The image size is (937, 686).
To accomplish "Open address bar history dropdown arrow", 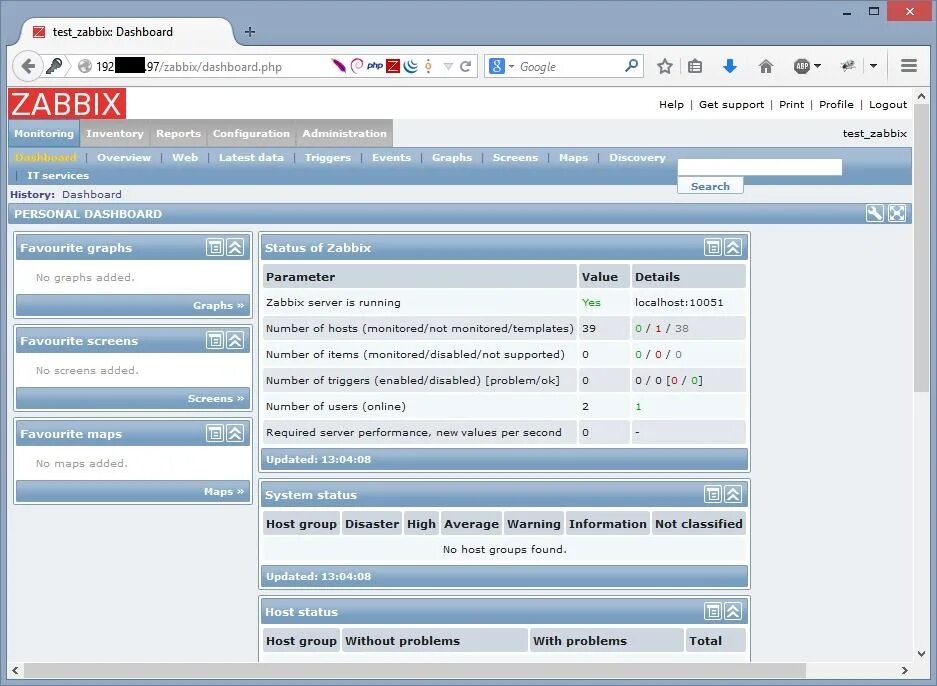I will click(448, 66).
